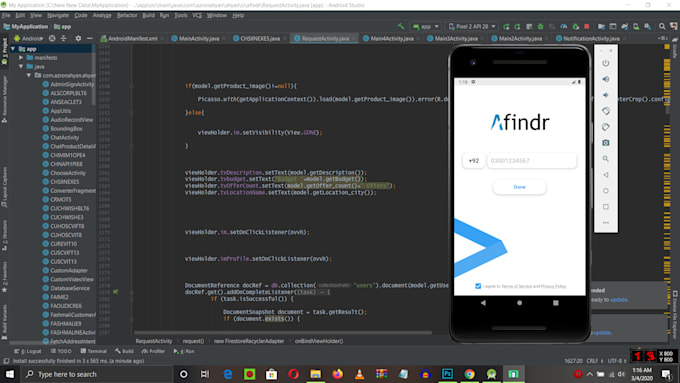Open the Build menu
The width and height of the screenshot is (680, 383).
tap(148, 15)
